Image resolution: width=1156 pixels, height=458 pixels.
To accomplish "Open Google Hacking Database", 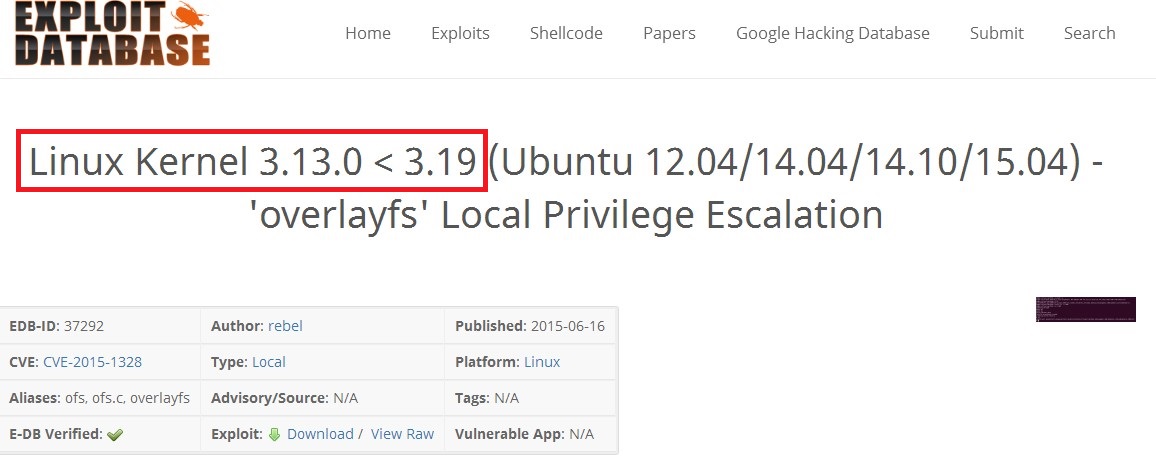I will coord(832,33).
